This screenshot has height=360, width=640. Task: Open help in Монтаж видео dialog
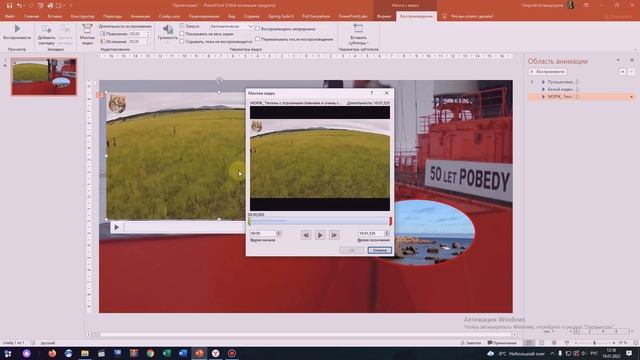point(371,93)
